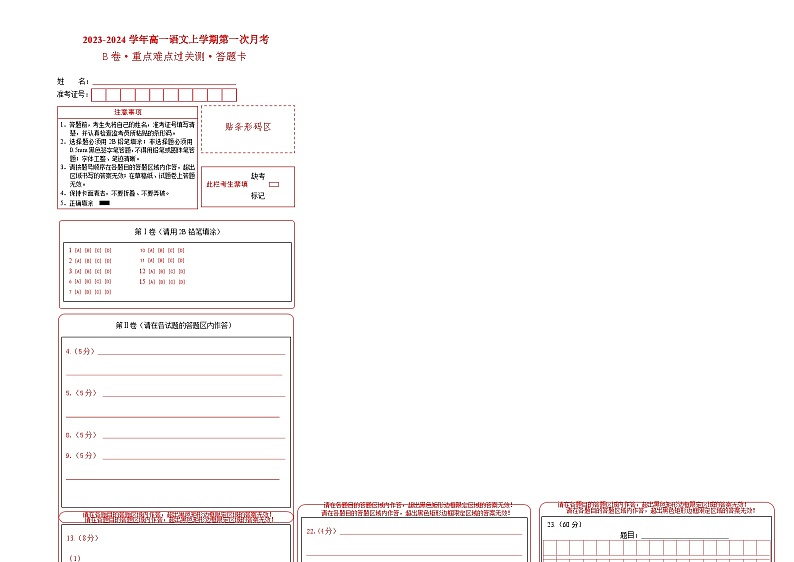This screenshot has width=794, height=562.
Task: Click the 第II卷 section heading
Action: pyautogui.click(x=174, y=326)
